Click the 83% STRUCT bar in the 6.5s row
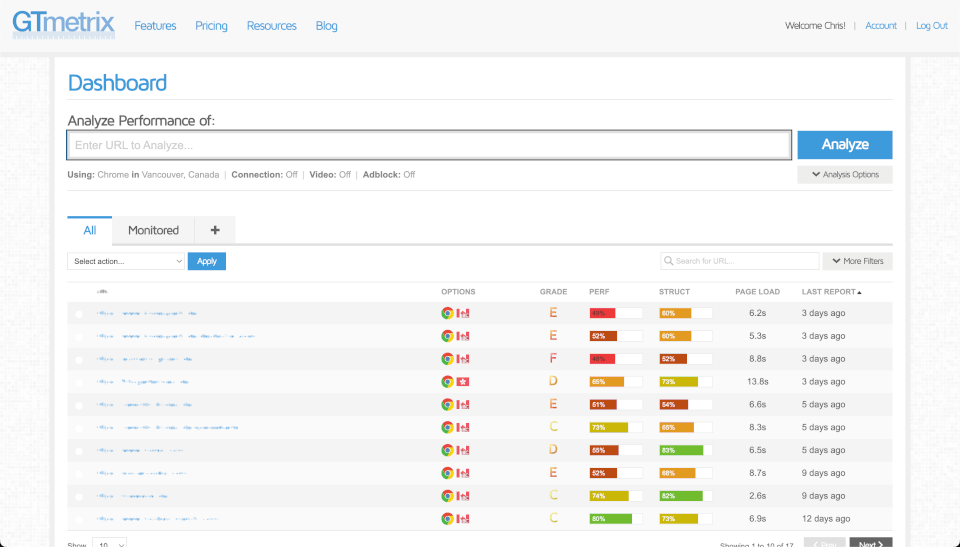Viewport: 960px width, 547px height. tap(685, 450)
